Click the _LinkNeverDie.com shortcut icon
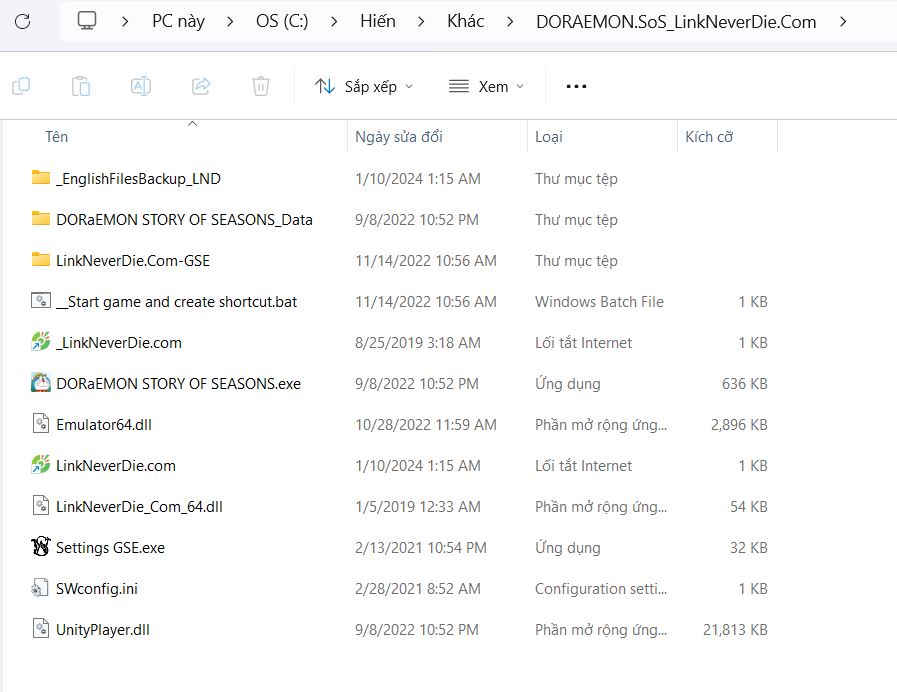Viewport: 897px width, 692px height. click(x=41, y=342)
